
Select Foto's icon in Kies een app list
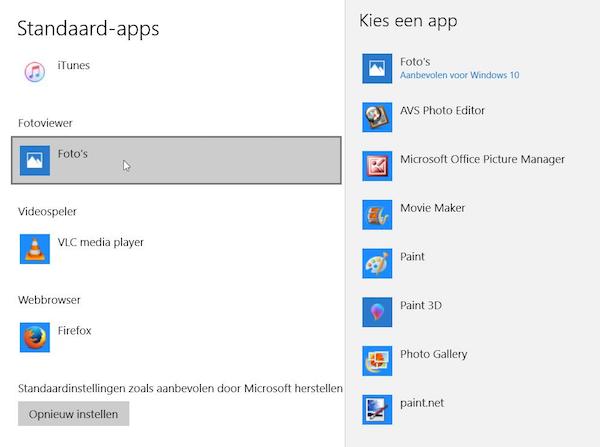pos(377,69)
